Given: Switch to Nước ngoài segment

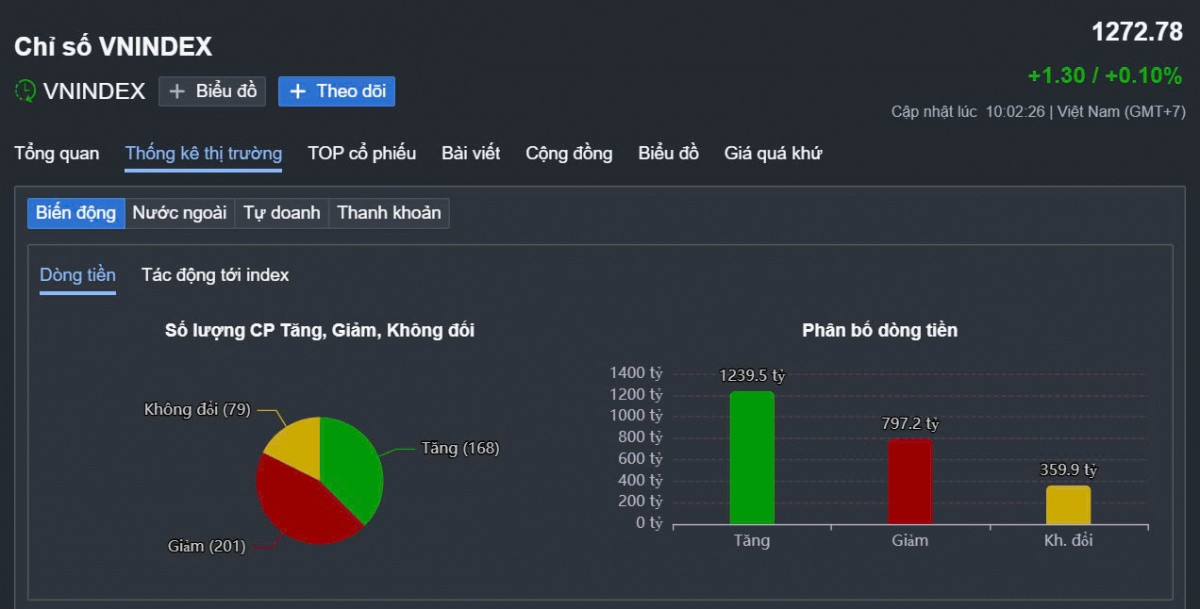Looking at the screenshot, I should point(180,213).
